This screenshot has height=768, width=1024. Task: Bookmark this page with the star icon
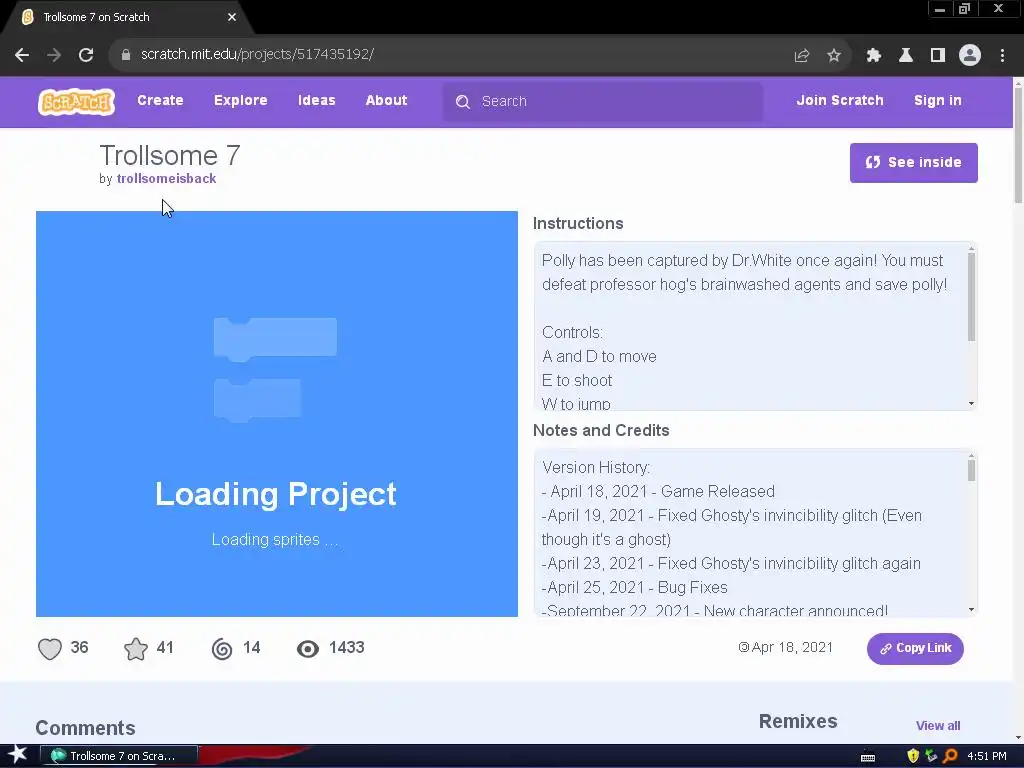[x=834, y=56]
